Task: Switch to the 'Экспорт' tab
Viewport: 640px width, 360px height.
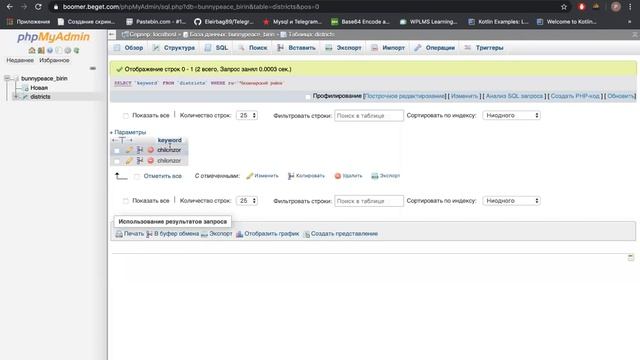Action: pos(343,48)
